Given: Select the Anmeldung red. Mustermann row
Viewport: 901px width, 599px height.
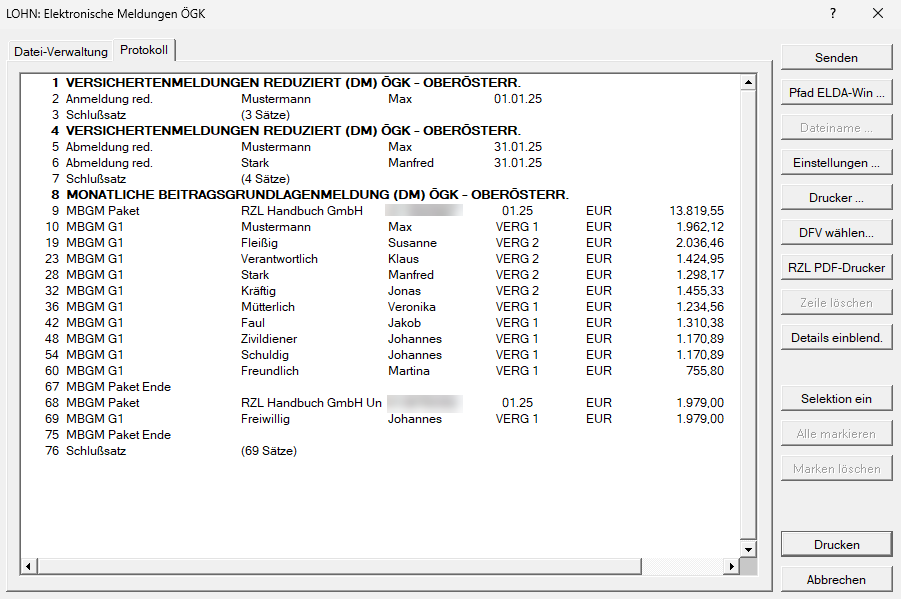Looking at the screenshot, I should point(300,99).
